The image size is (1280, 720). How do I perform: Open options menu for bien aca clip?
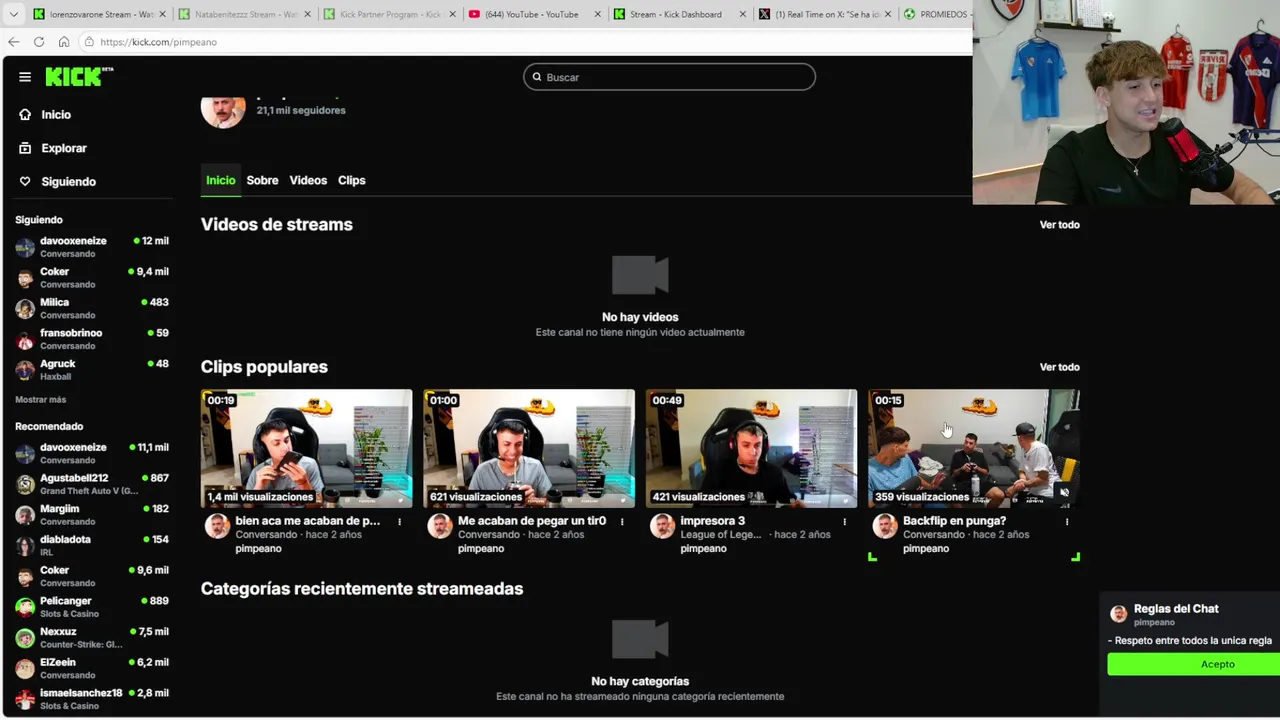pos(399,522)
